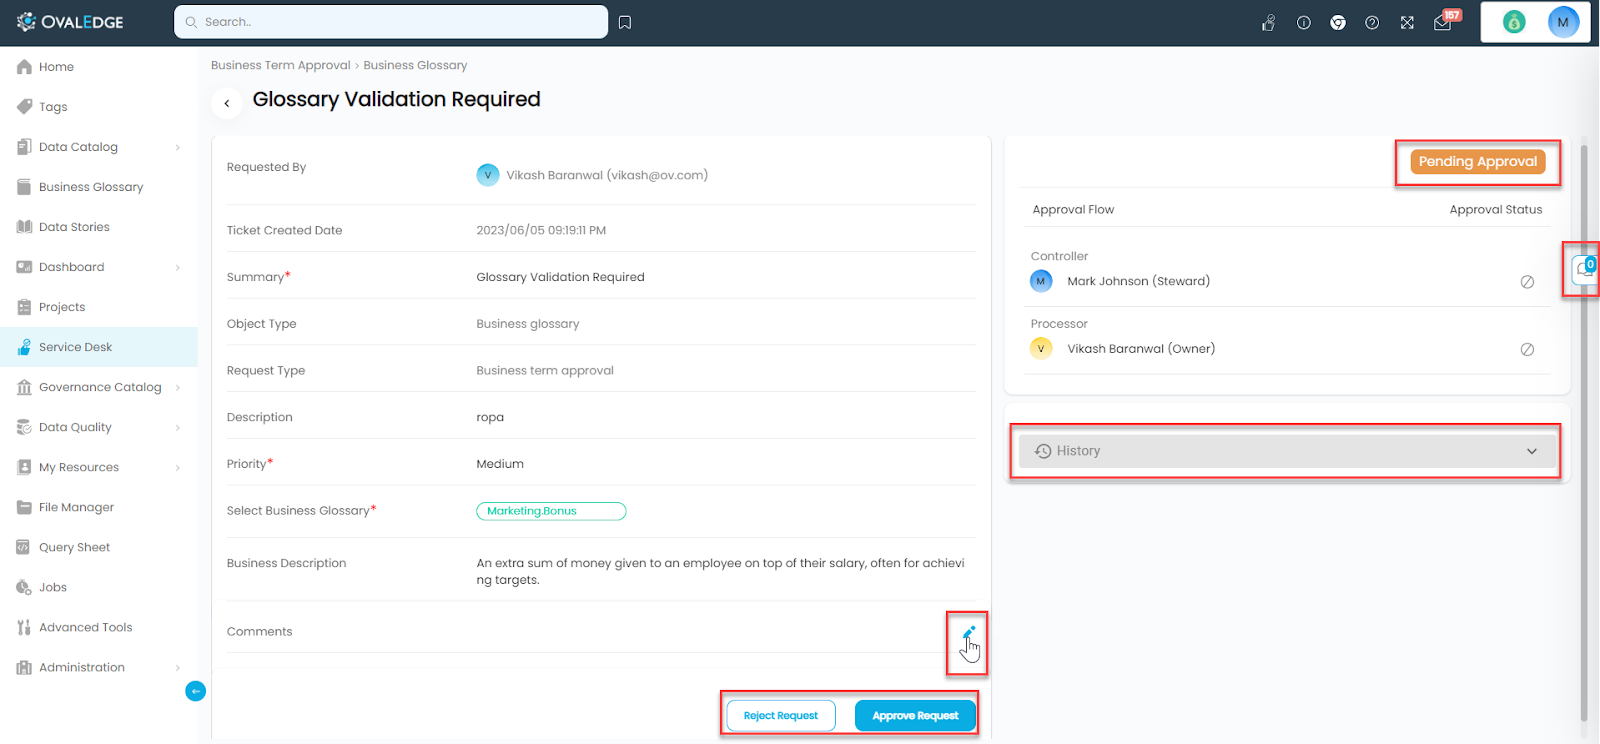
Task: Open the user profile avatar M
Action: [x=1563, y=22]
